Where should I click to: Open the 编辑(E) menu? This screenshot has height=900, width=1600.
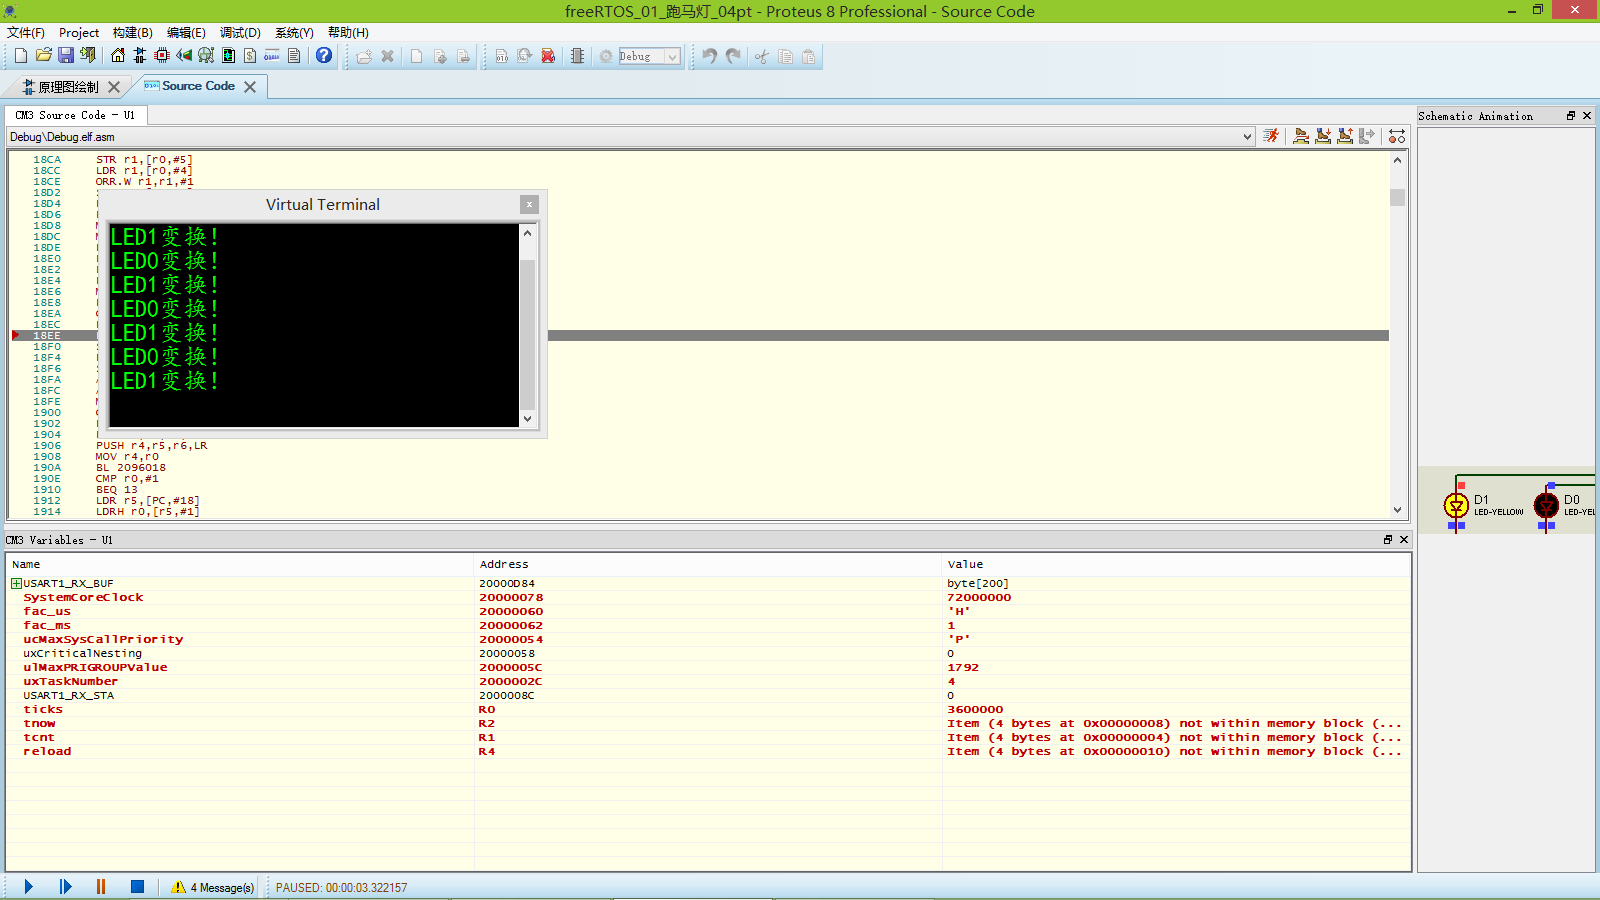point(186,32)
